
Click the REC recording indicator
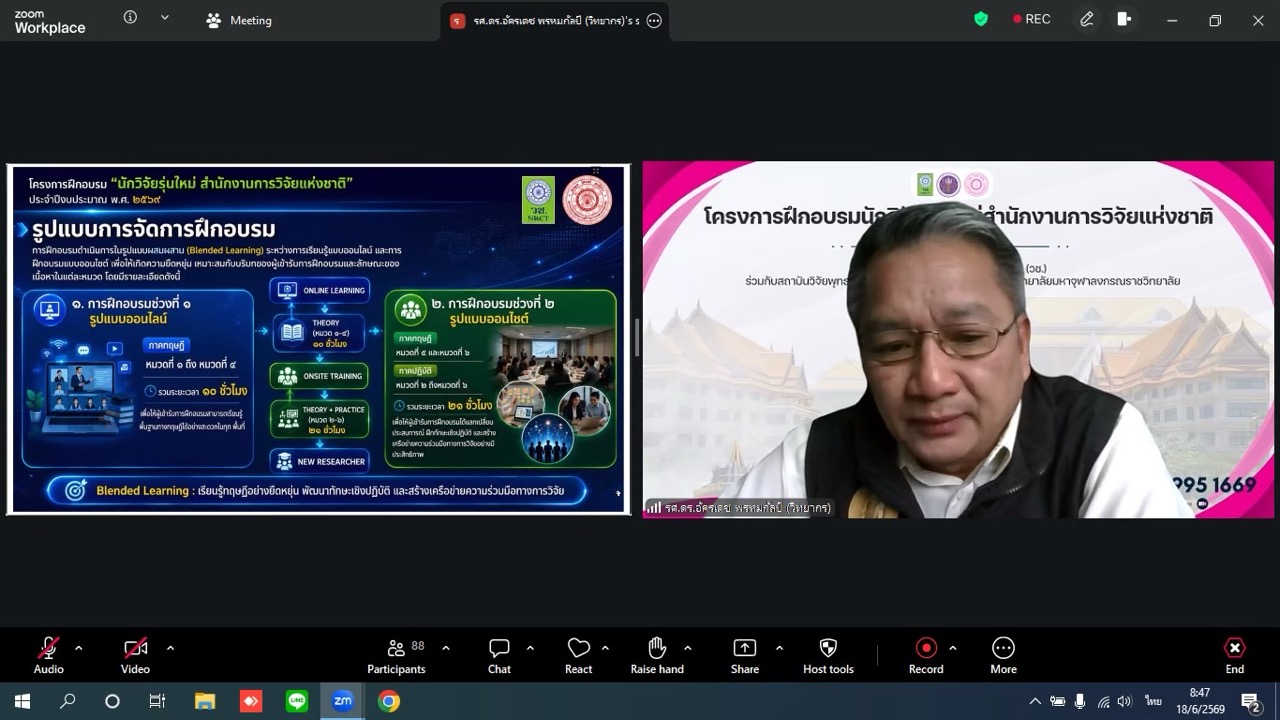click(x=1031, y=19)
